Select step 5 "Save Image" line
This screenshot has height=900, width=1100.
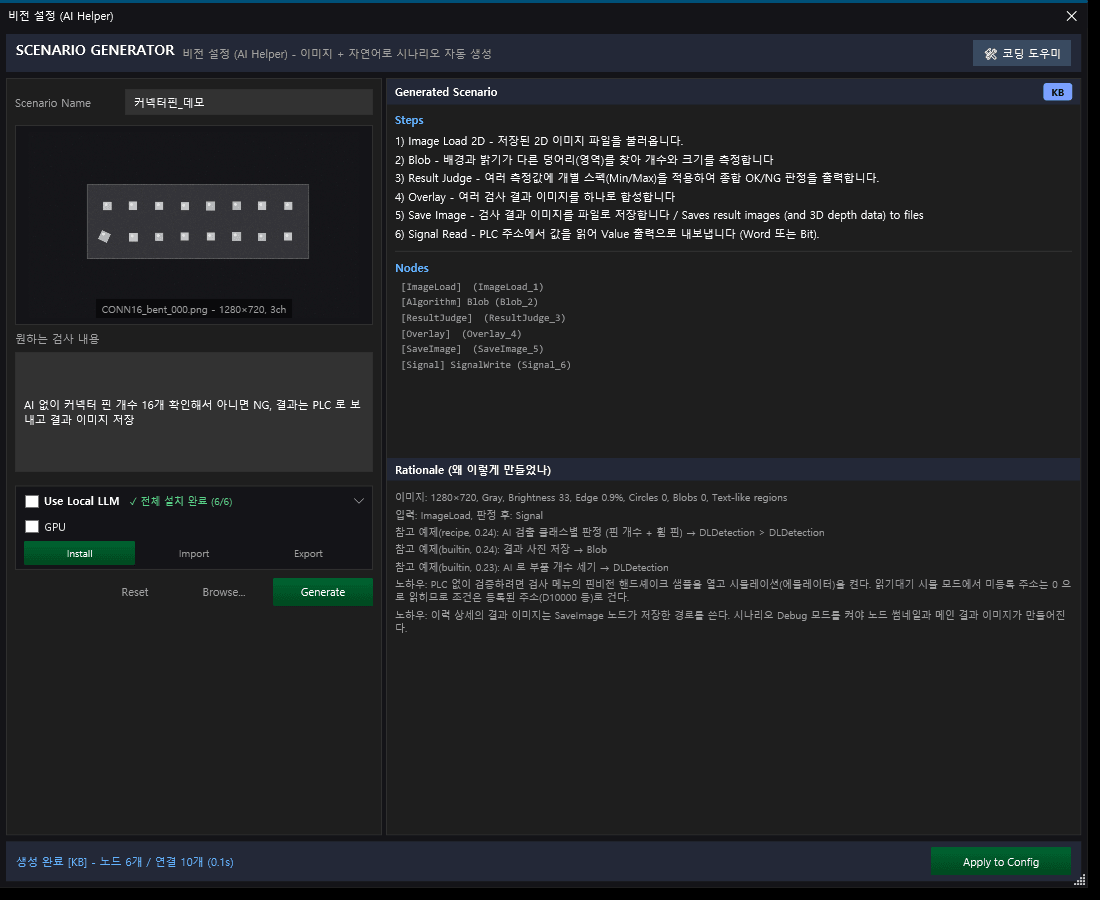(659, 215)
